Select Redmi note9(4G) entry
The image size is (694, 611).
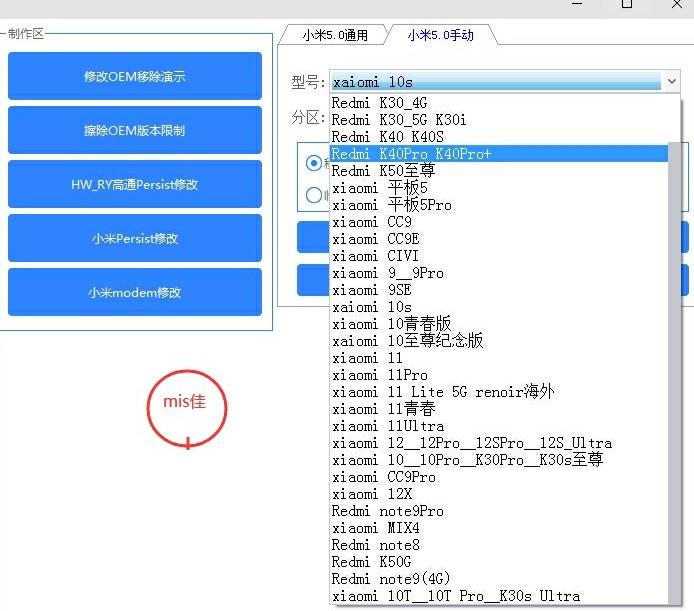point(388,579)
